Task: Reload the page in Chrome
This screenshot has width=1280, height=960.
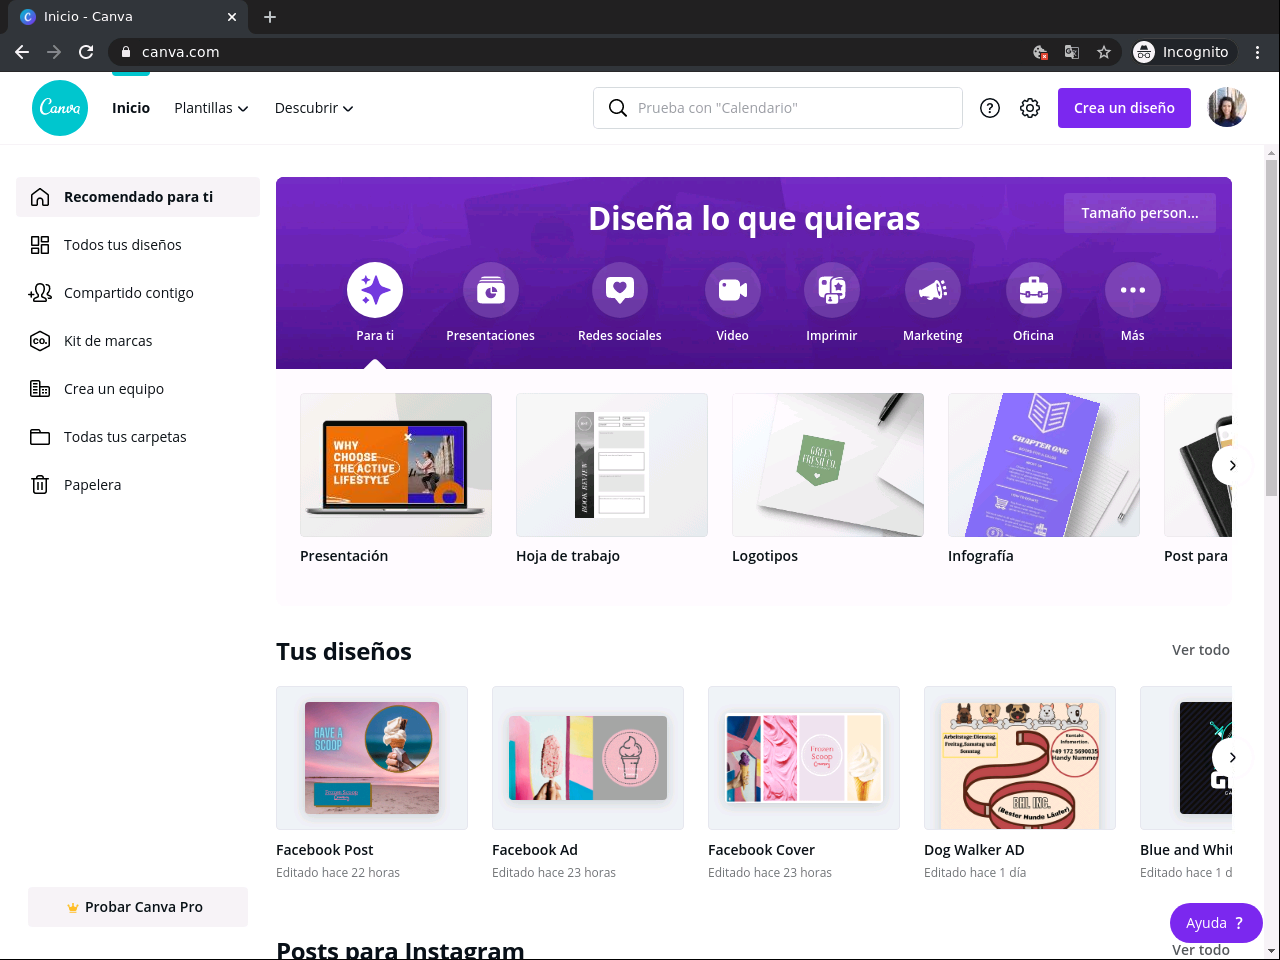Action: tap(86, 52)
